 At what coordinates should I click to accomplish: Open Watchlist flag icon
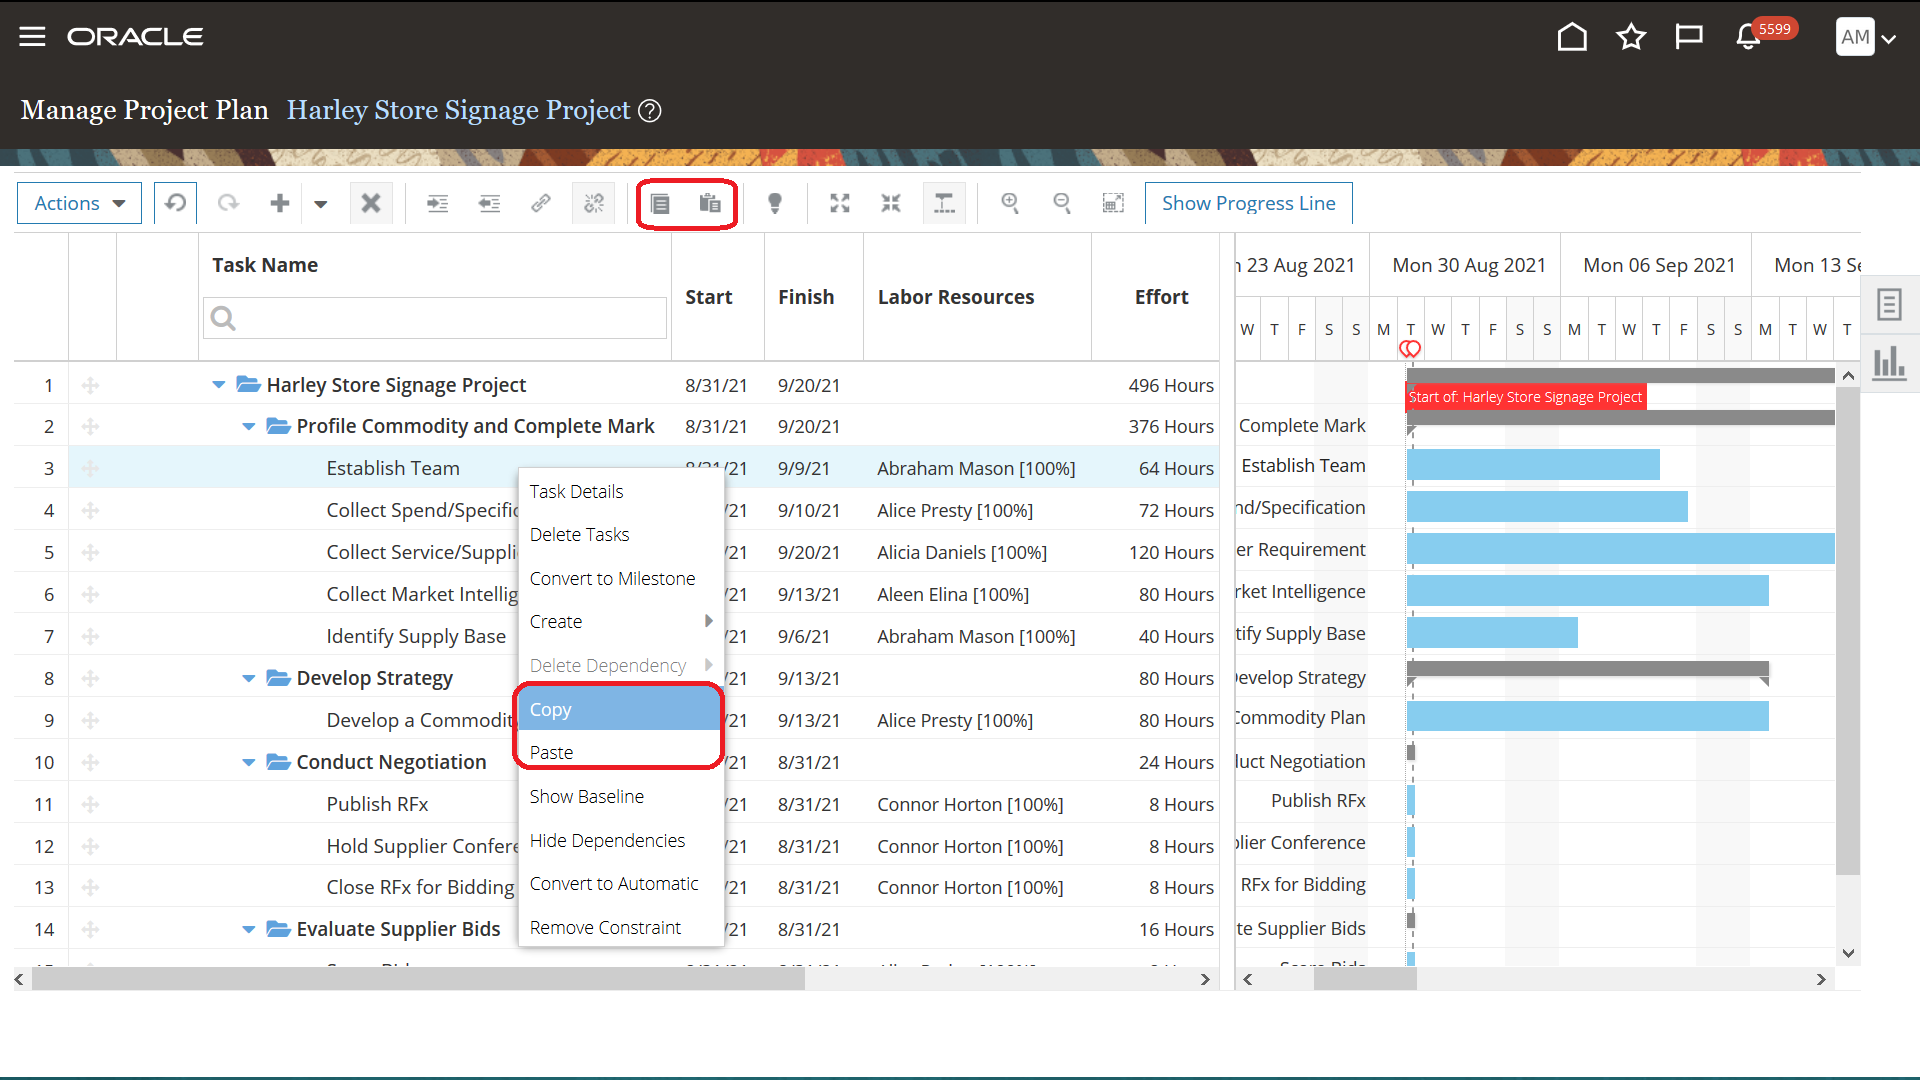point(1689,37)
